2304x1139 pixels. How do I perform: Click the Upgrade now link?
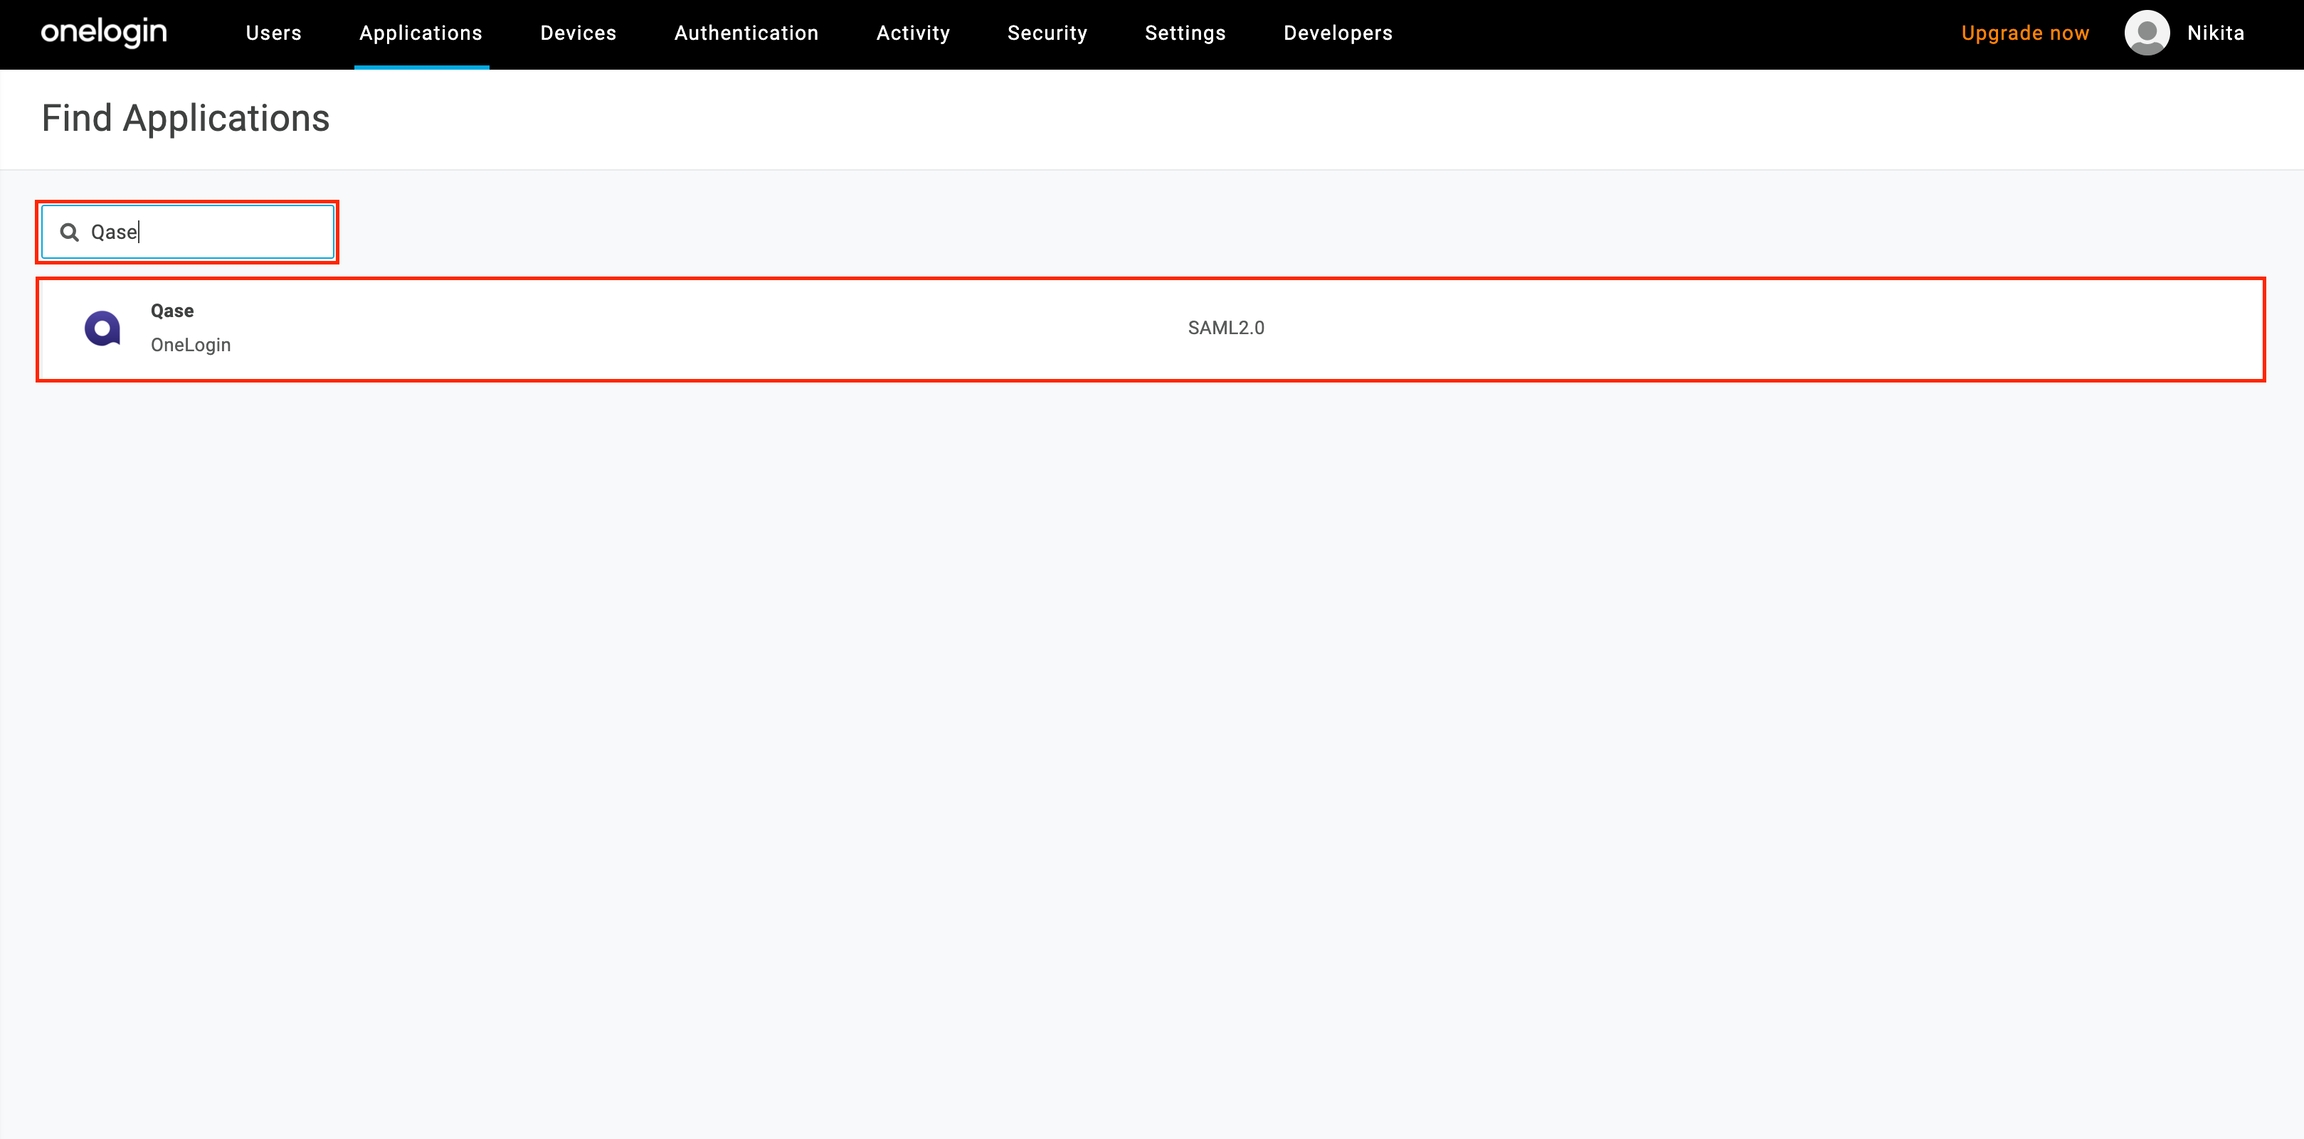[x=2025, y=33]
